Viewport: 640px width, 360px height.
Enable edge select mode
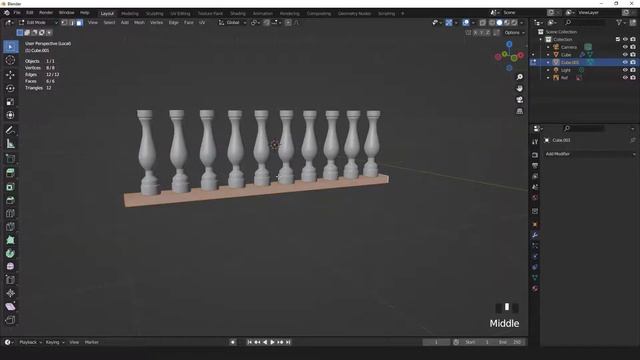point(72,23)
